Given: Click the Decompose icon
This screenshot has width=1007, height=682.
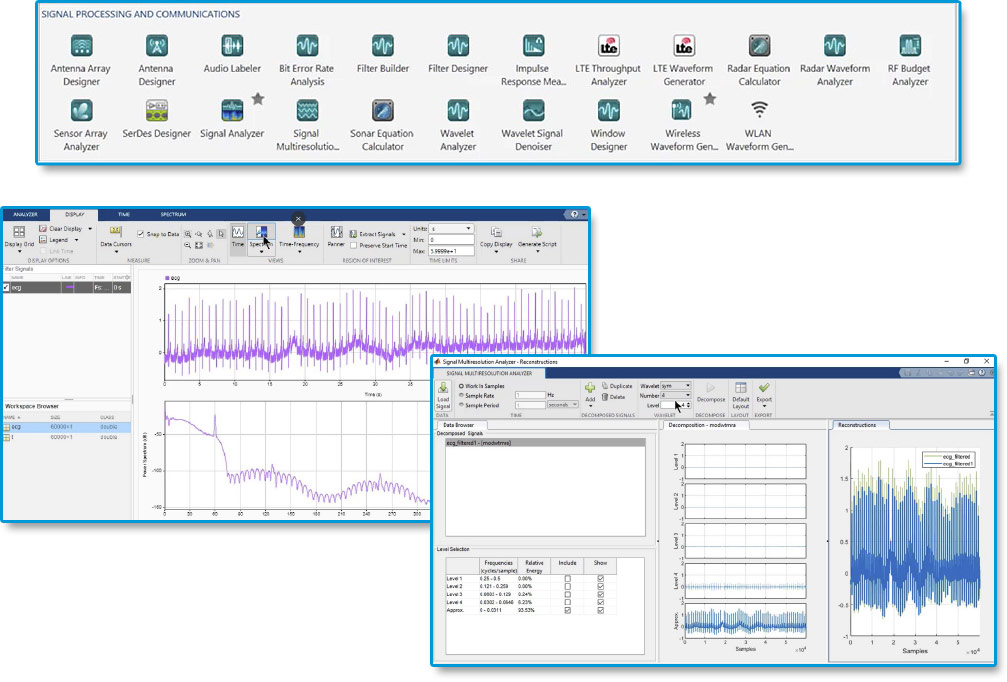Looking at the screenshot, I should click(x=711, y=391).
